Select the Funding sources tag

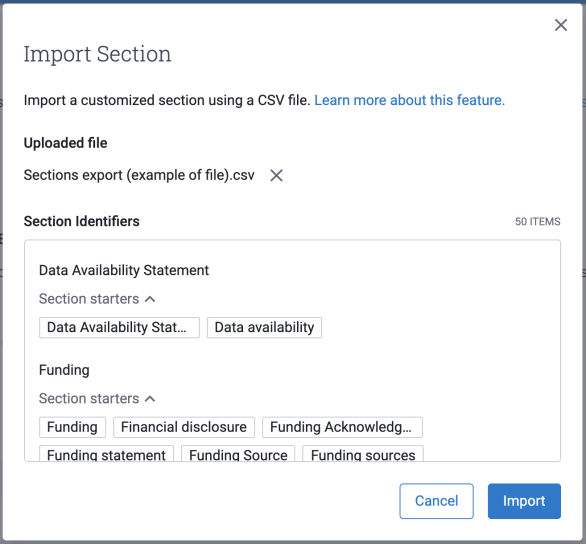pos(363,454)
